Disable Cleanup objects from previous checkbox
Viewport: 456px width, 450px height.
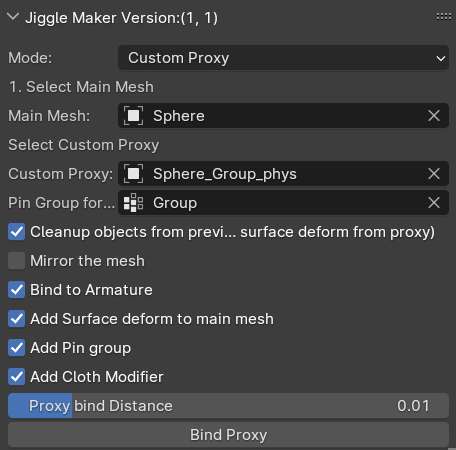[17, 232]
